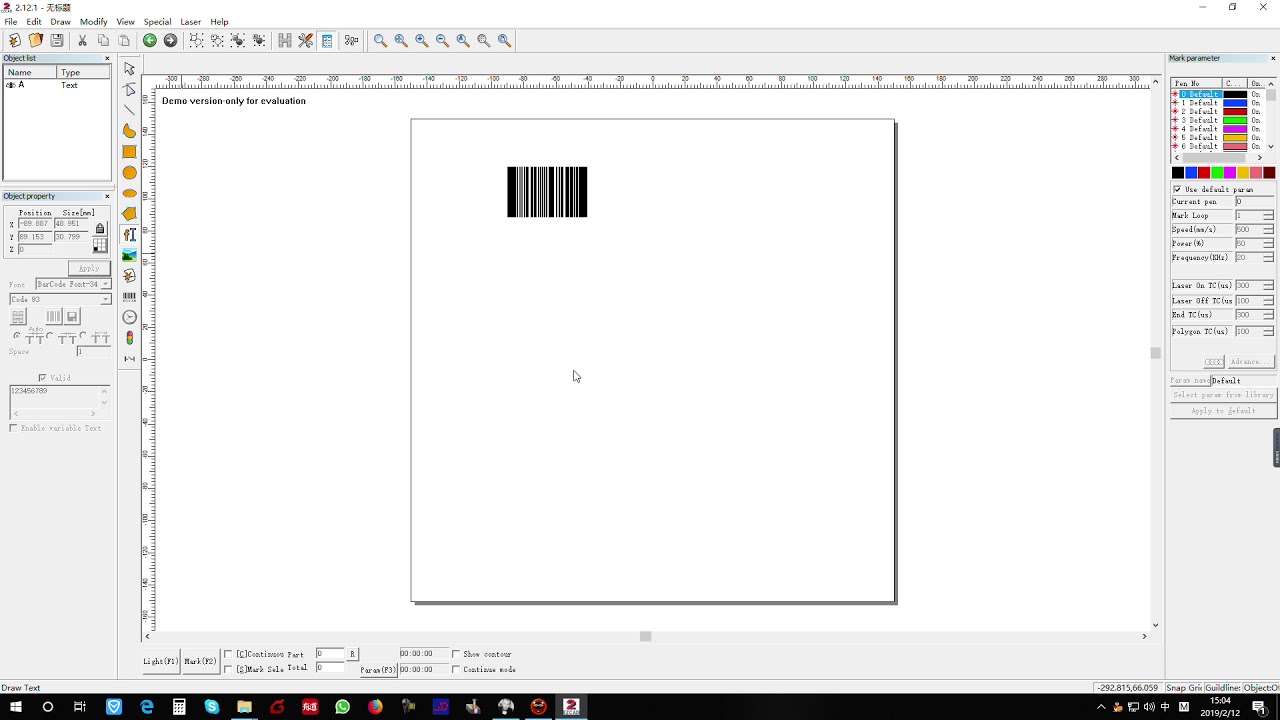Click the Param(F3) button
Screen dimensions: 1280x720
click(378, 669)
